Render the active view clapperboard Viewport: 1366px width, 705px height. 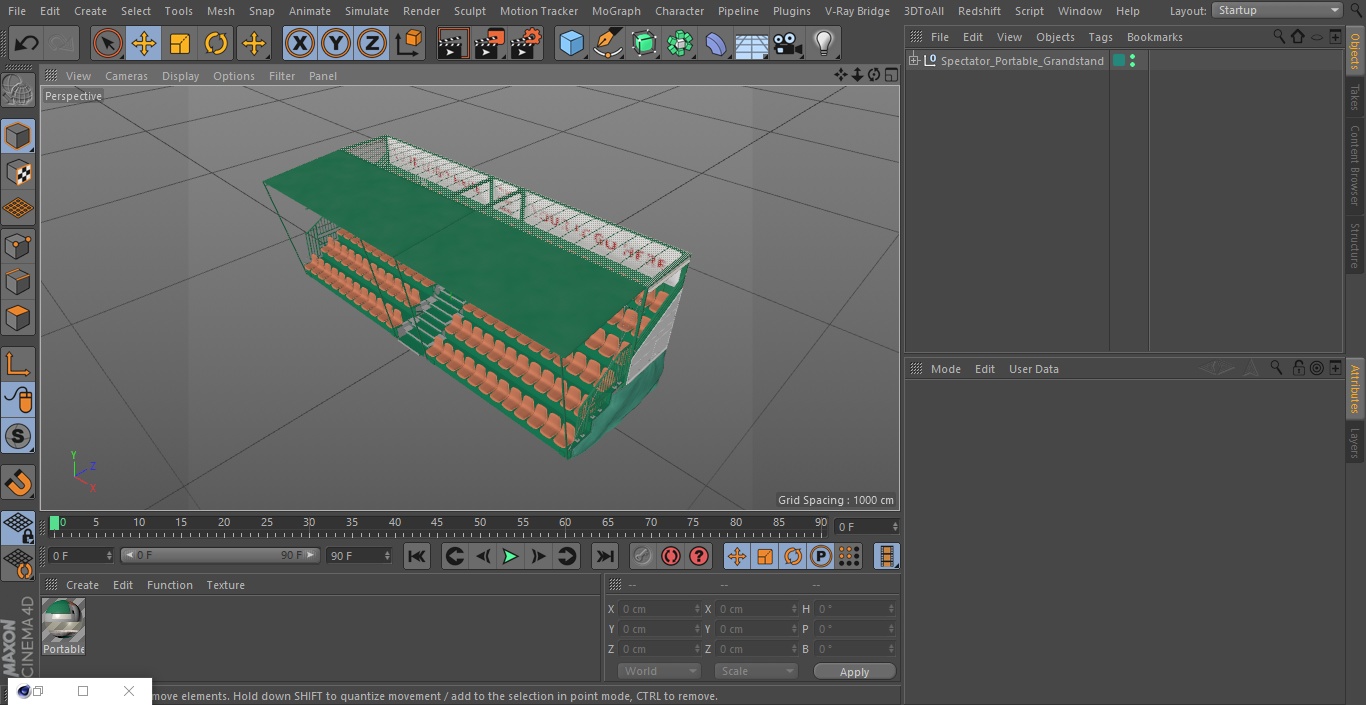tap(453, 43)
